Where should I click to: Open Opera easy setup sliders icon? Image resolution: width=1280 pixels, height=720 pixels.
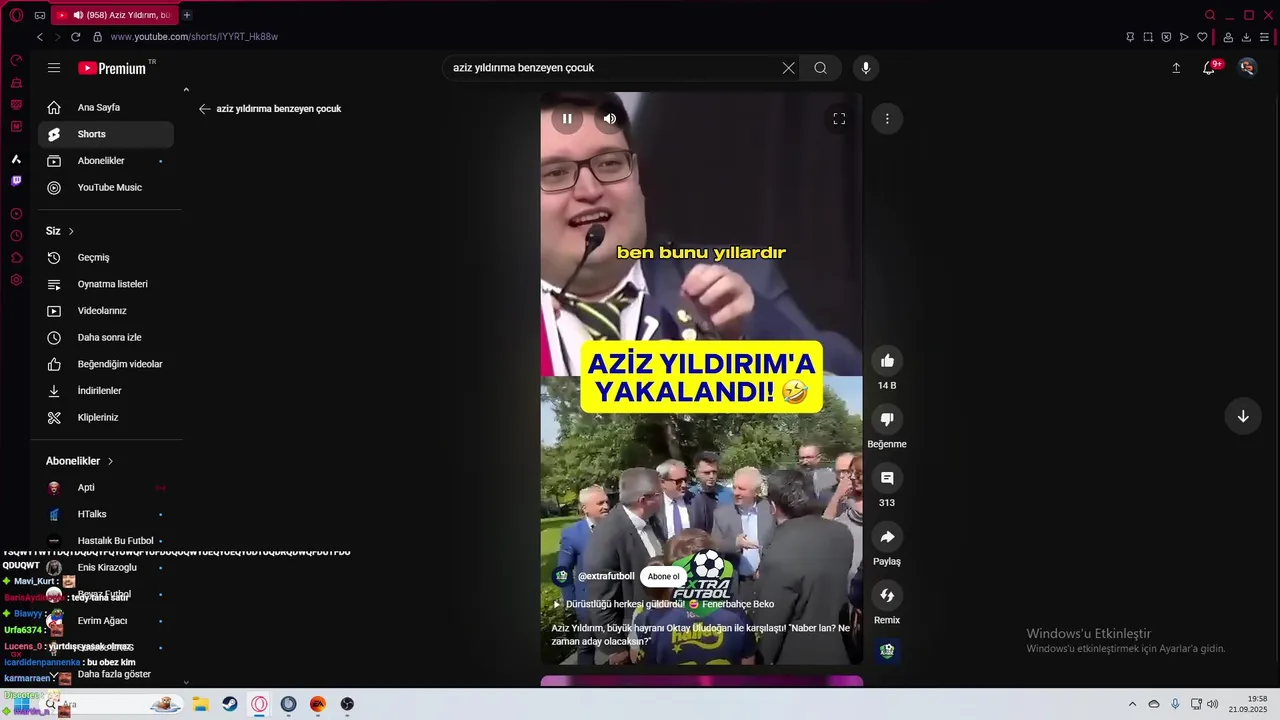tap(1265, 37)
